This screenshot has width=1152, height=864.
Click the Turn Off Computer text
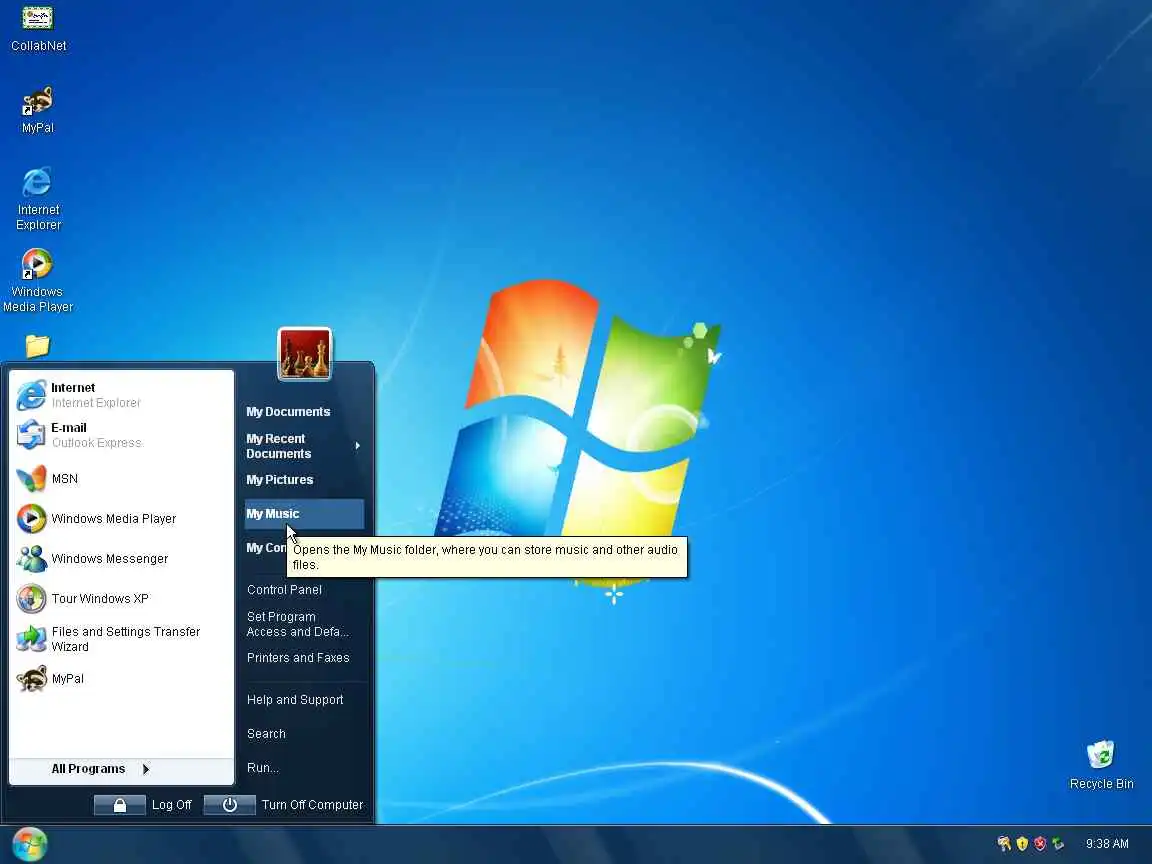312,805
